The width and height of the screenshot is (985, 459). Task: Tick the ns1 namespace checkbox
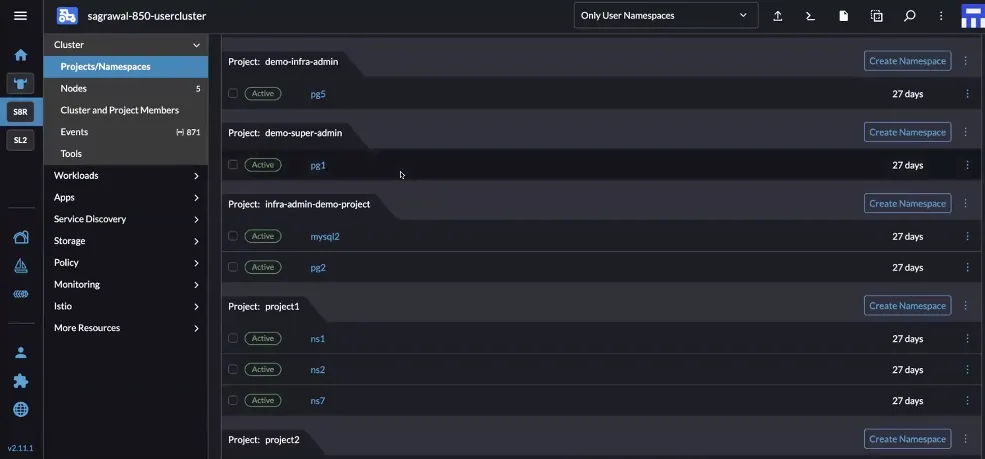(233, 338)
